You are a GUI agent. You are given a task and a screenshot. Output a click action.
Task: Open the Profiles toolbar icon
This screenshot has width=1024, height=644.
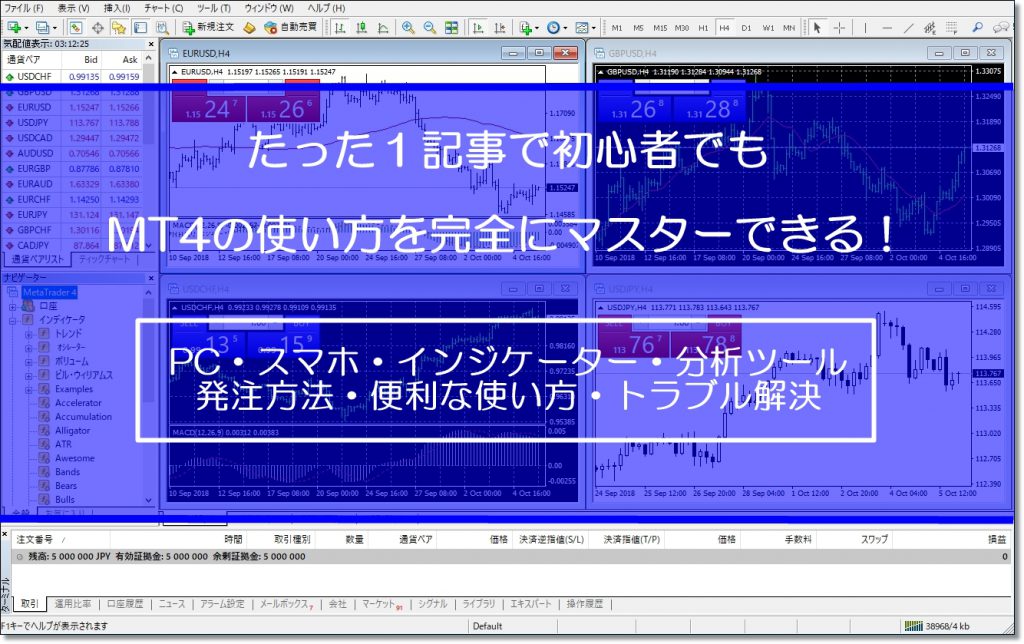point(42,28)
